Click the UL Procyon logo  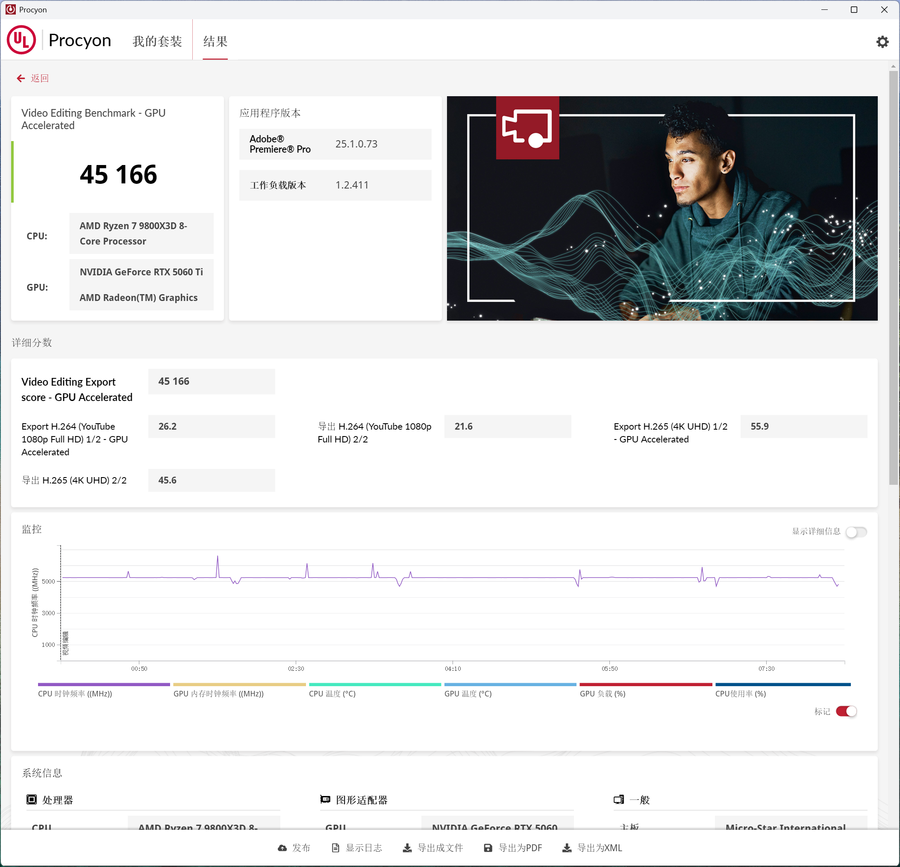click(x=59, y=41)
